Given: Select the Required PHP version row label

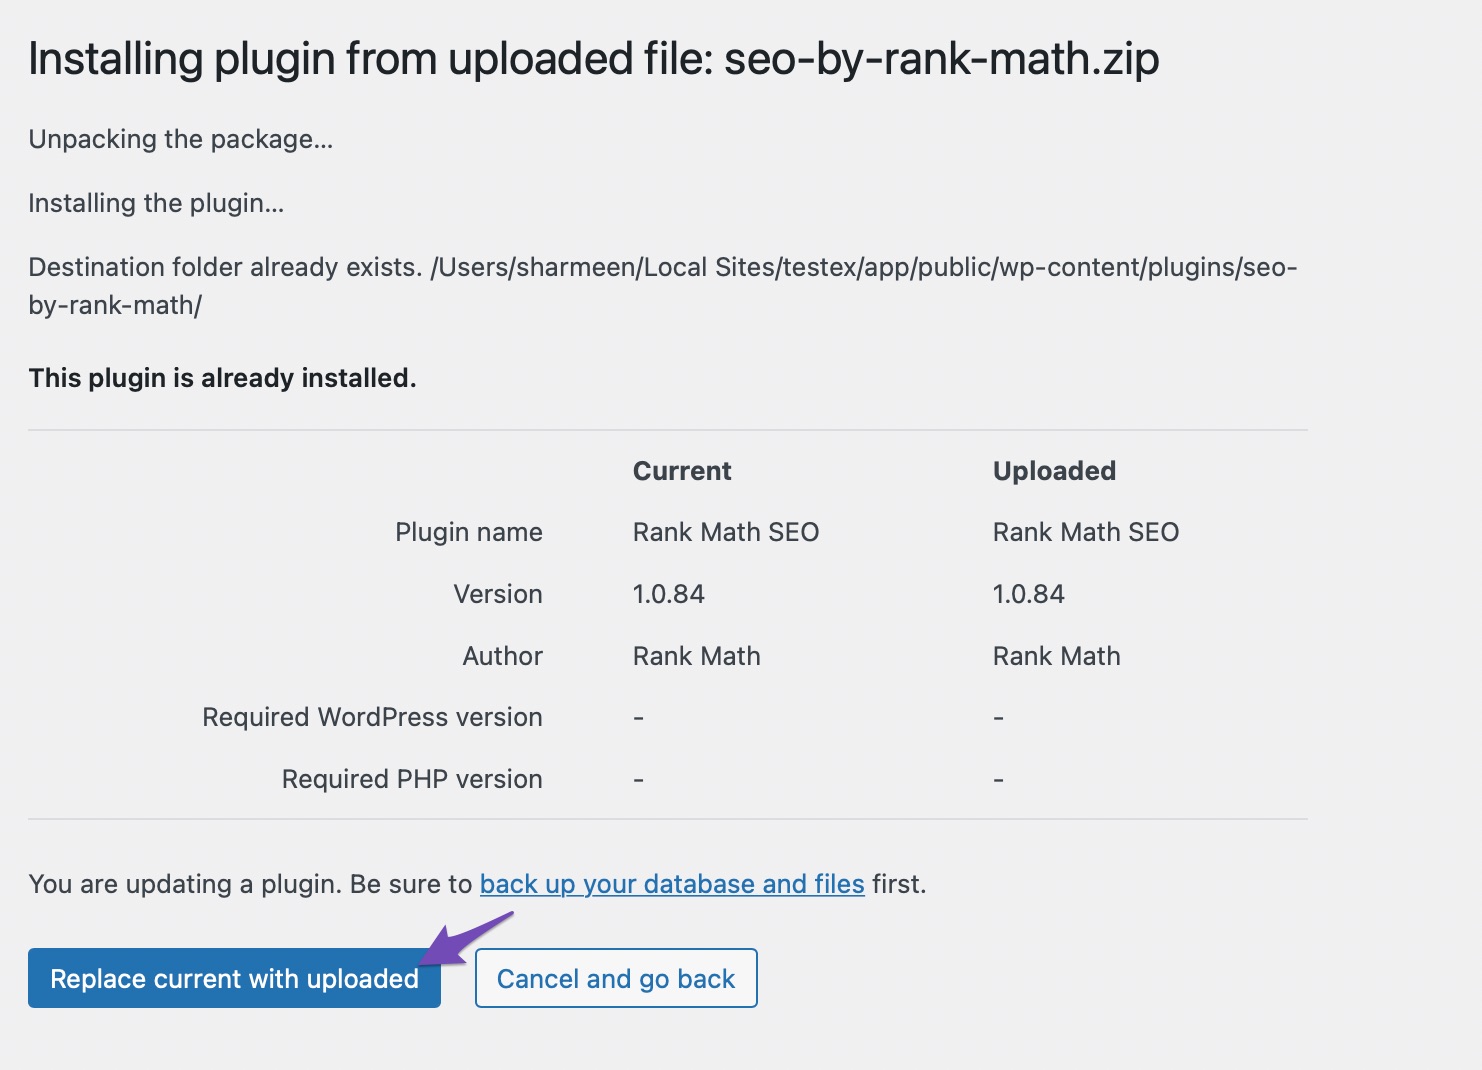Looking at the screenshot, I should [412, 779].
